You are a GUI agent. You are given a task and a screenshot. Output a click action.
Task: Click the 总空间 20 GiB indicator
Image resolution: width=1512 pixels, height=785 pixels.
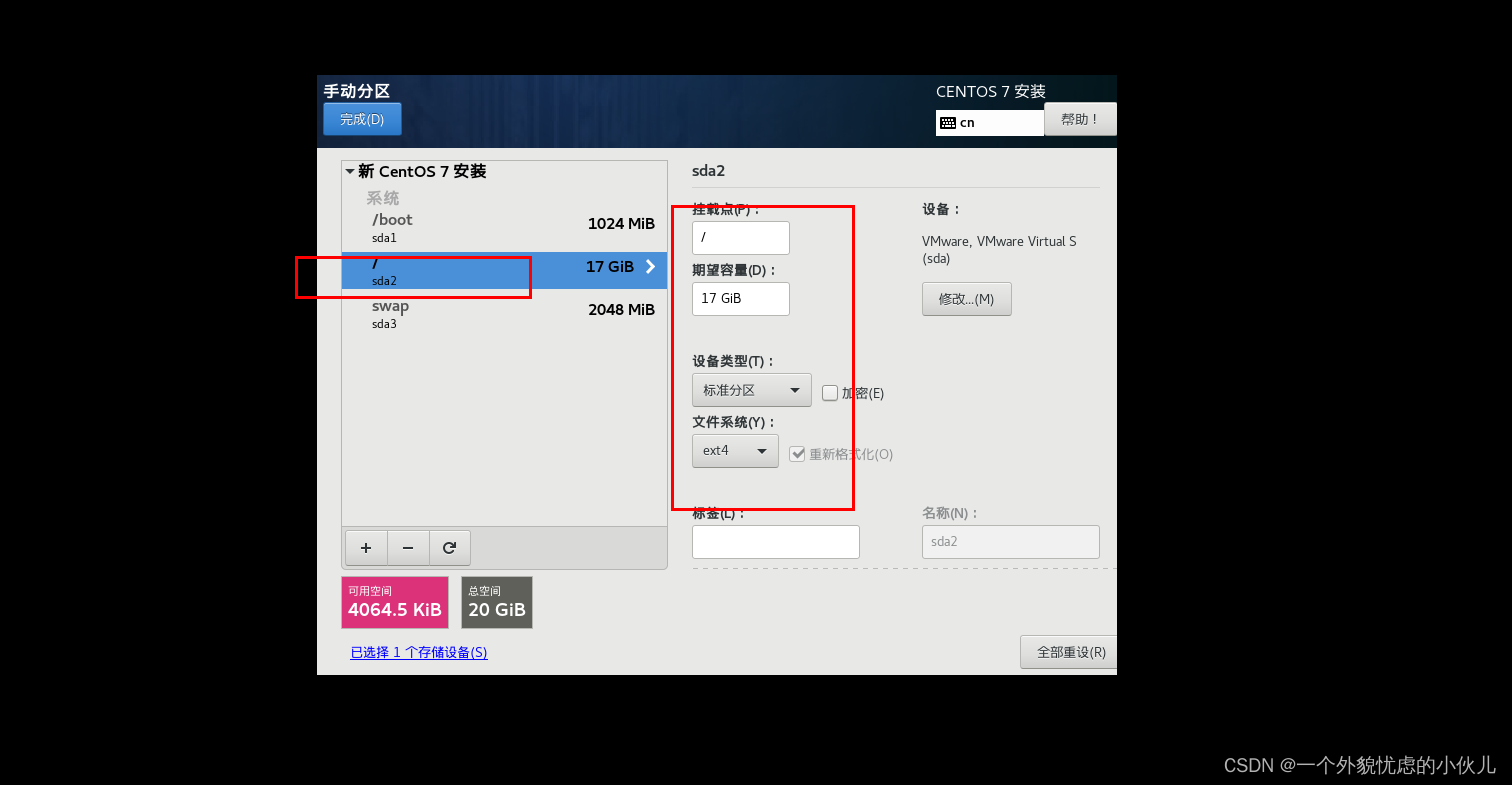(x=497, y=602)
